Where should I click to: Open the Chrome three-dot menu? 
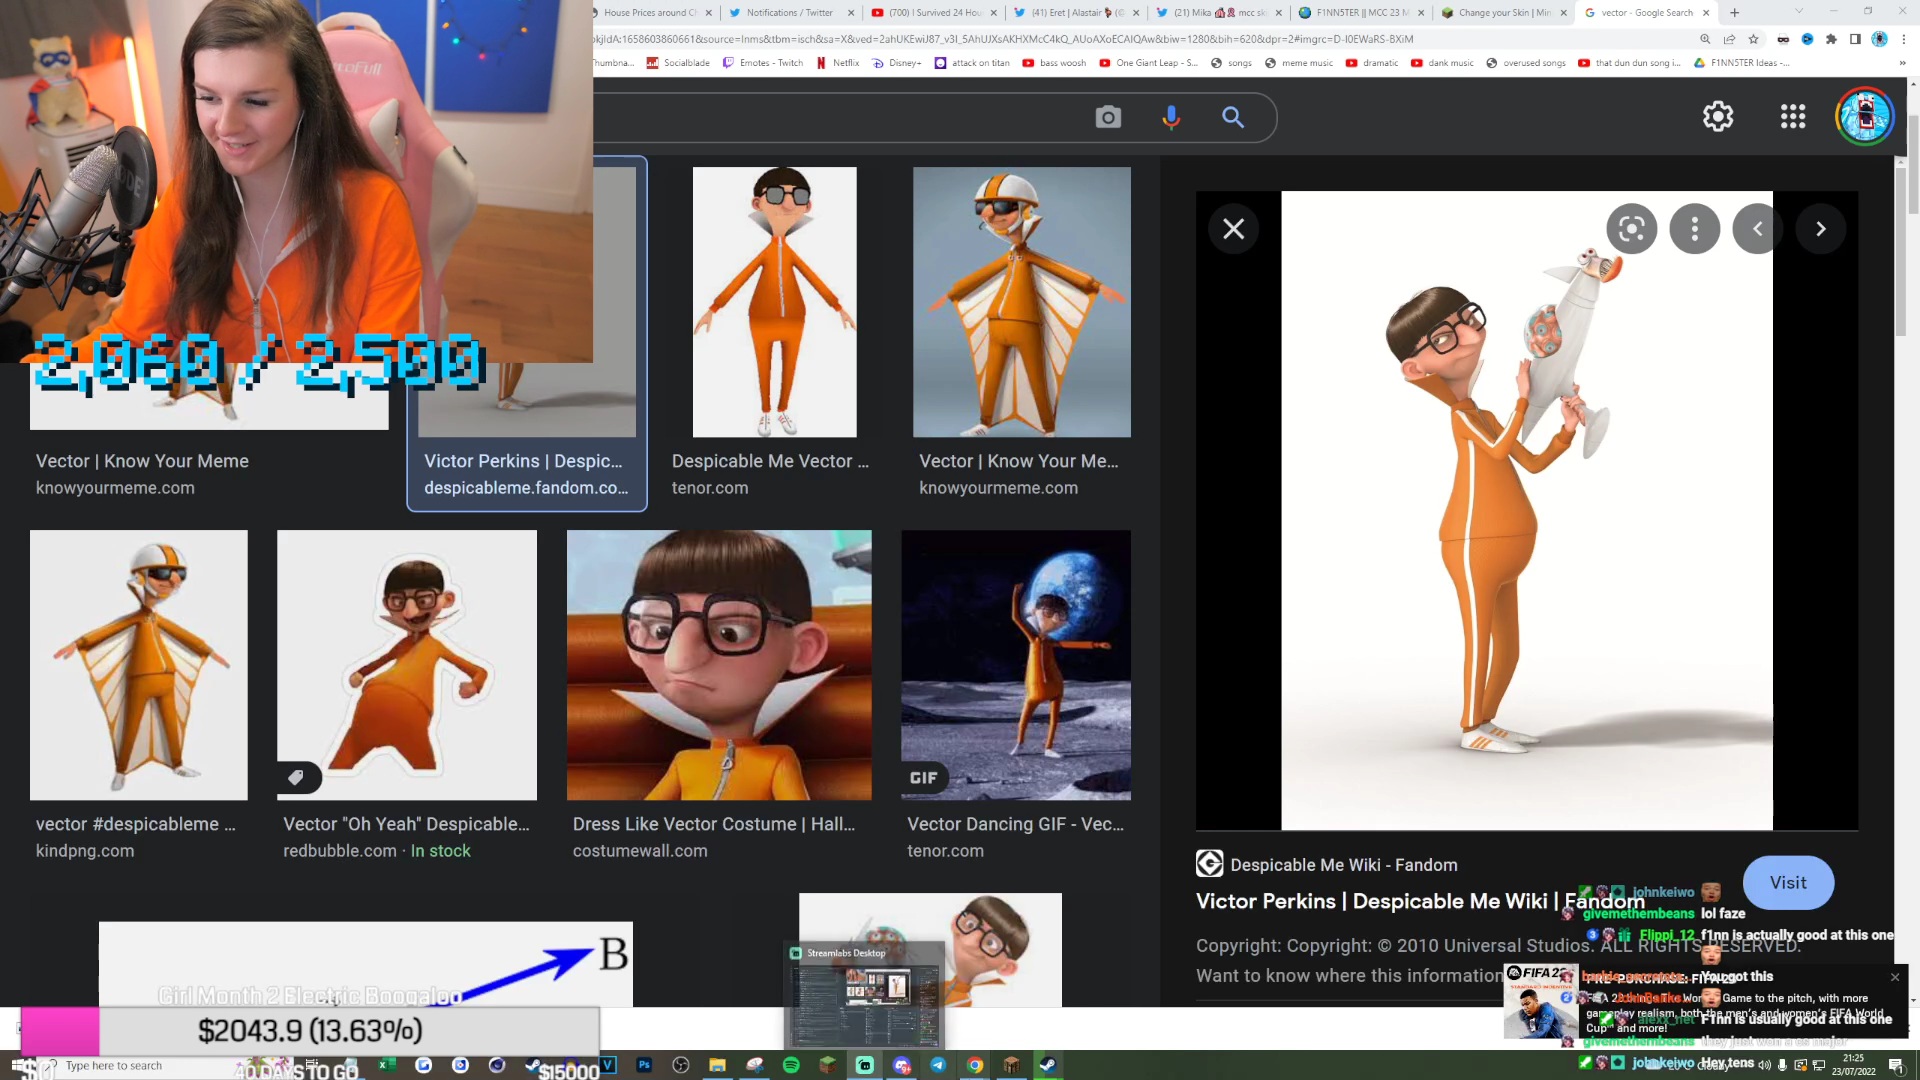click(1904, 39)
